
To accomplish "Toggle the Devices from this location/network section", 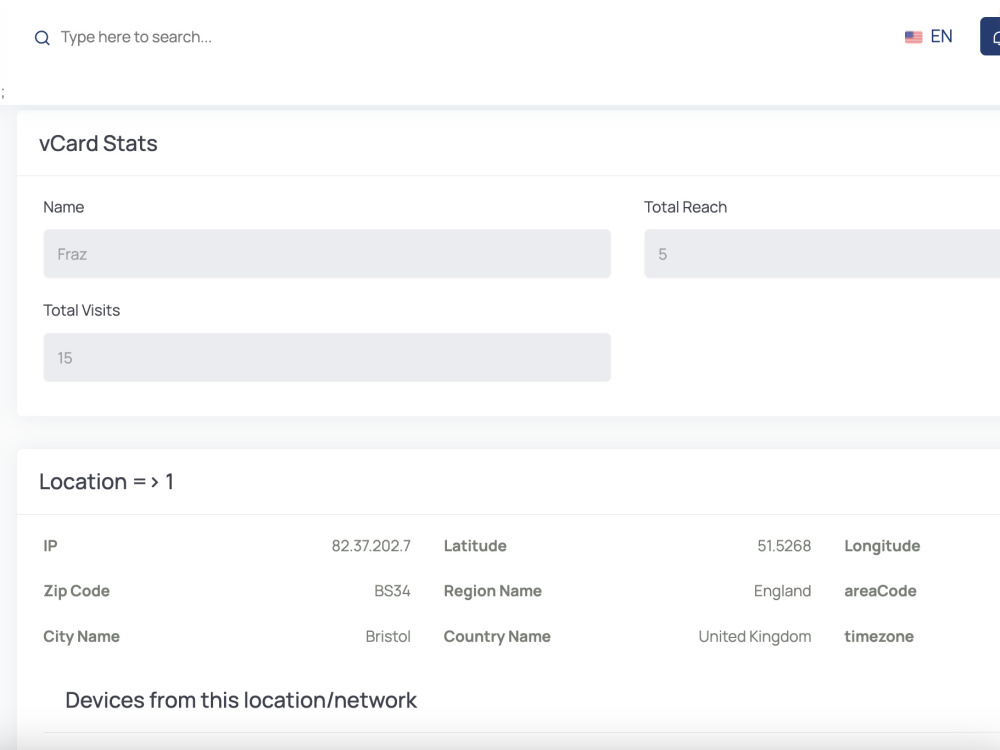I will [240, 700].
